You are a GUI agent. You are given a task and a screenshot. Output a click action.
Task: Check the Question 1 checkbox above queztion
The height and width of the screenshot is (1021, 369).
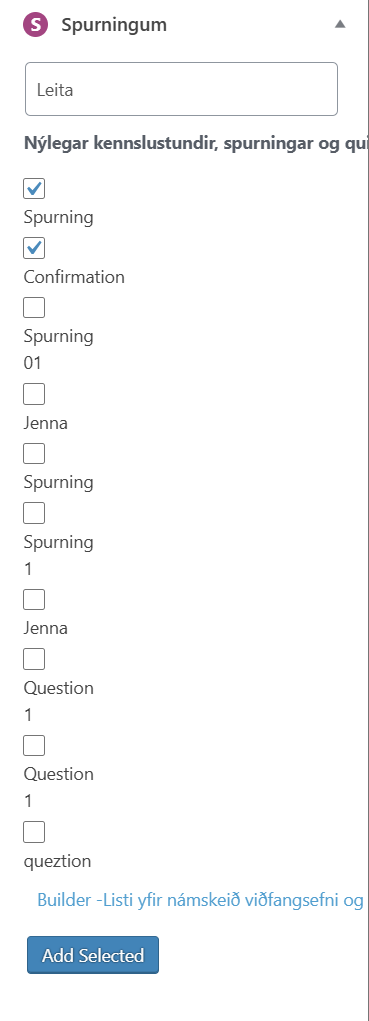34,746
